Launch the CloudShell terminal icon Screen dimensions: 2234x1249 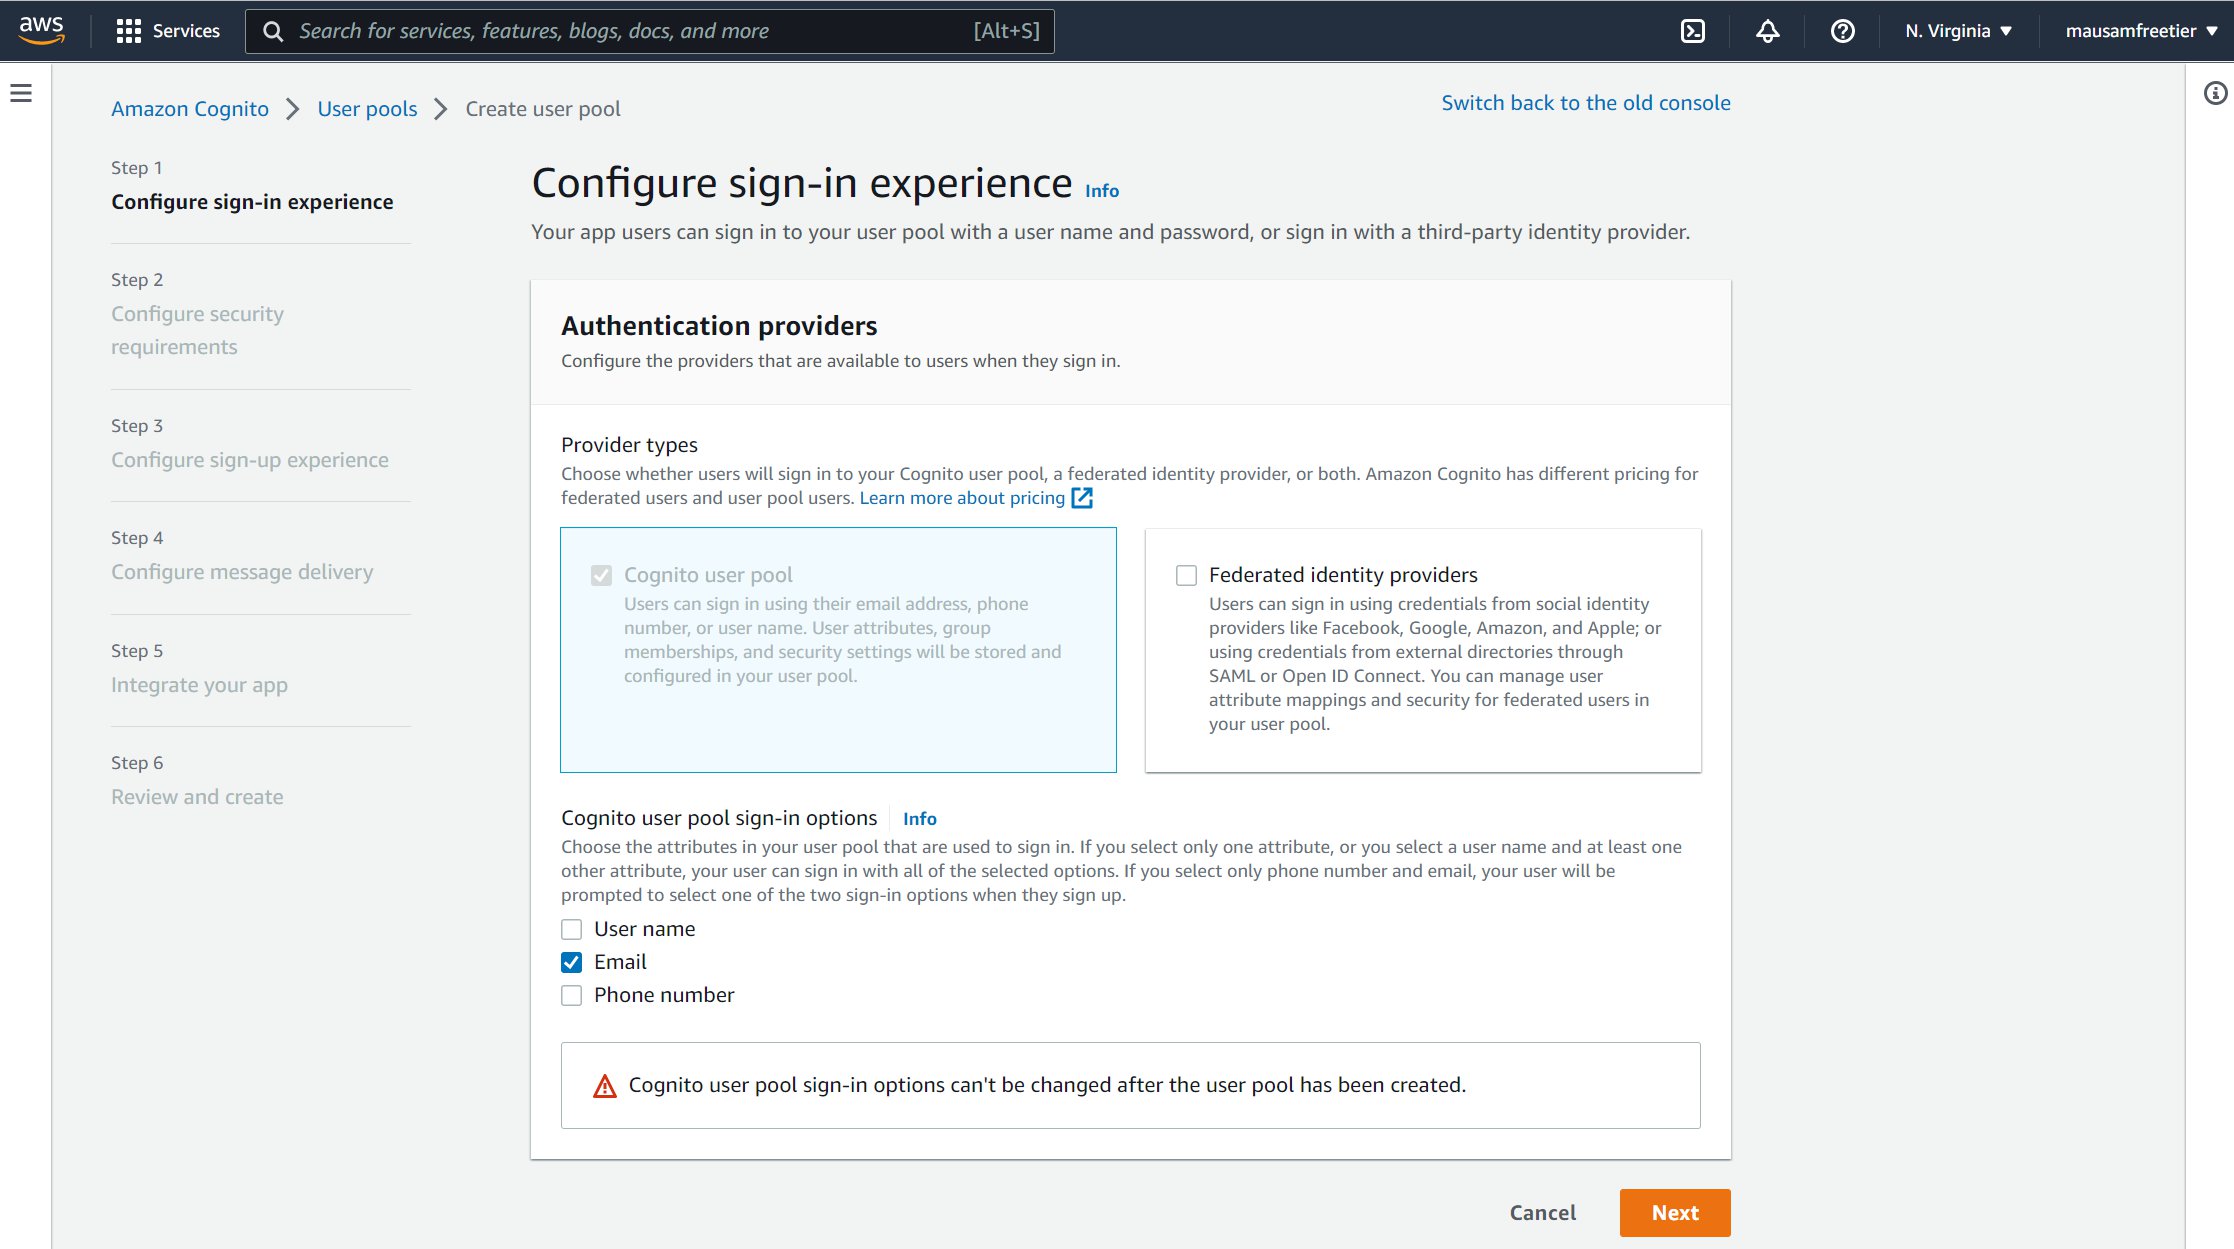[x=1693, y=31]
